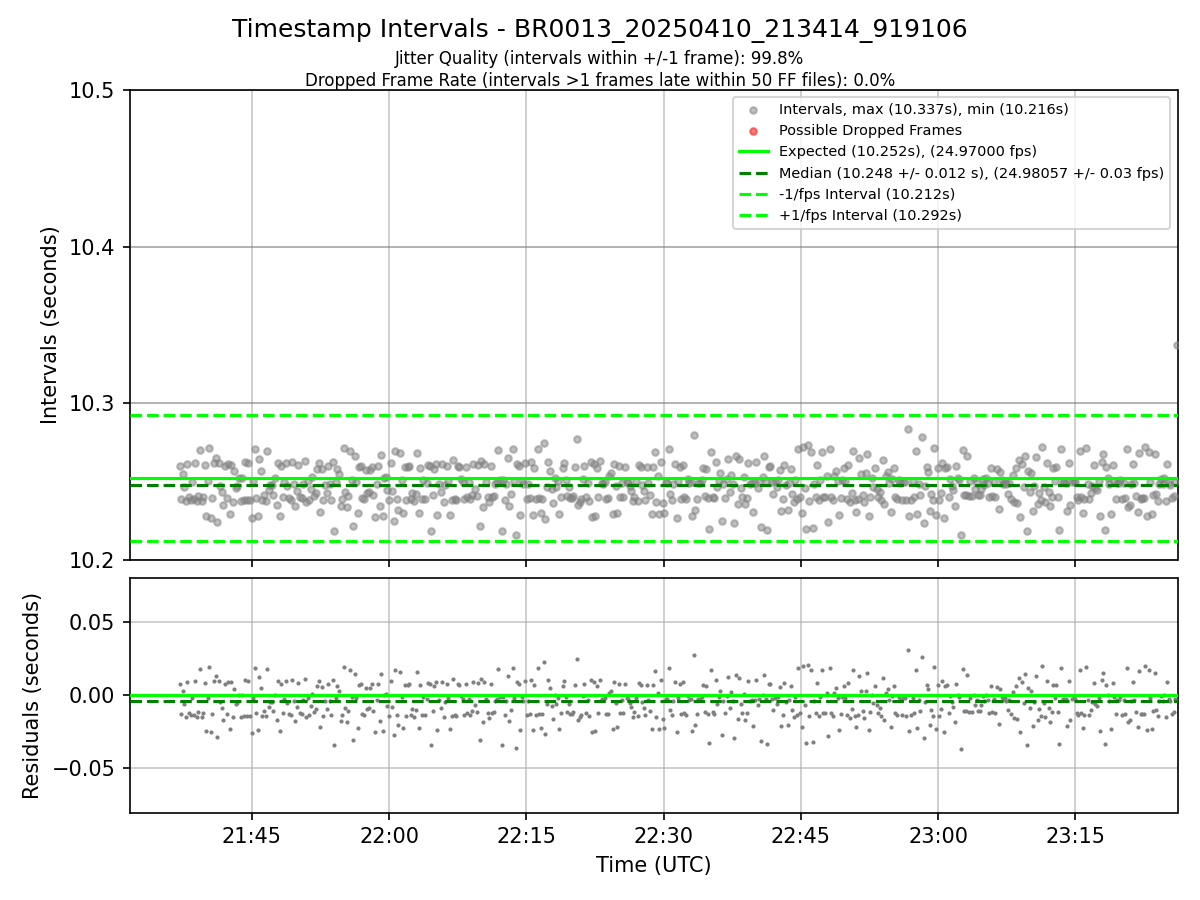Viewport: 1200px width, 900px height.
Task: Click legend entry Intervals, max (10.337s)
Action: click(924, 109)
